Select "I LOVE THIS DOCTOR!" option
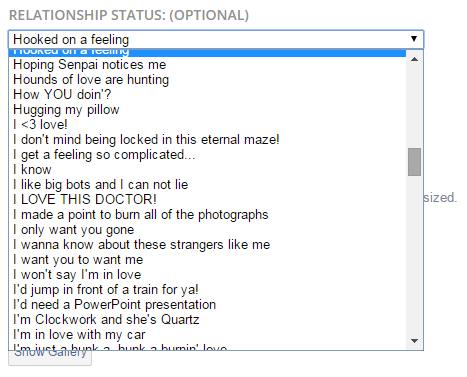 click(x=207, y=200)
